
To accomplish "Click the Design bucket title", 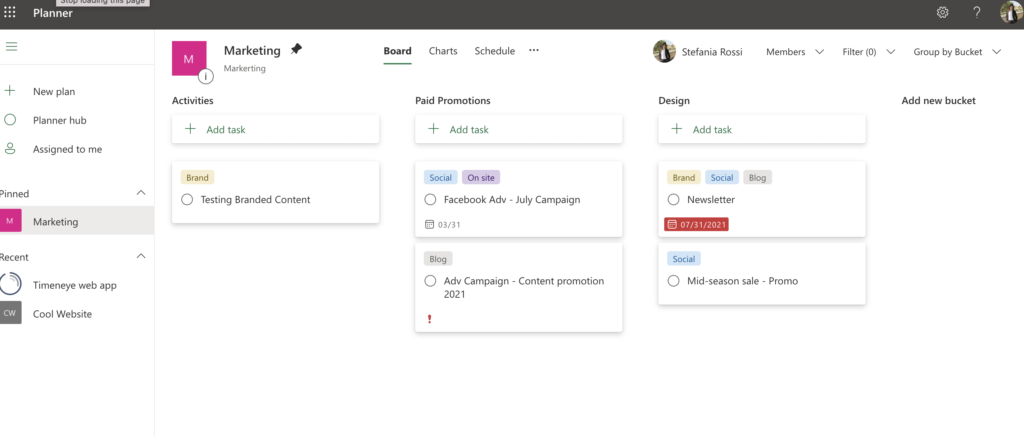I will point(674,101).
